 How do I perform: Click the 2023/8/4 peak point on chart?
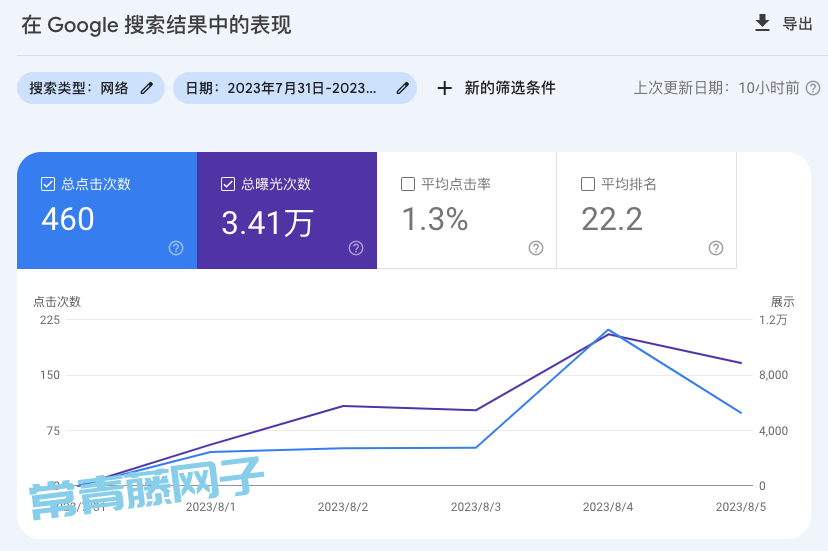click(608, 330)
